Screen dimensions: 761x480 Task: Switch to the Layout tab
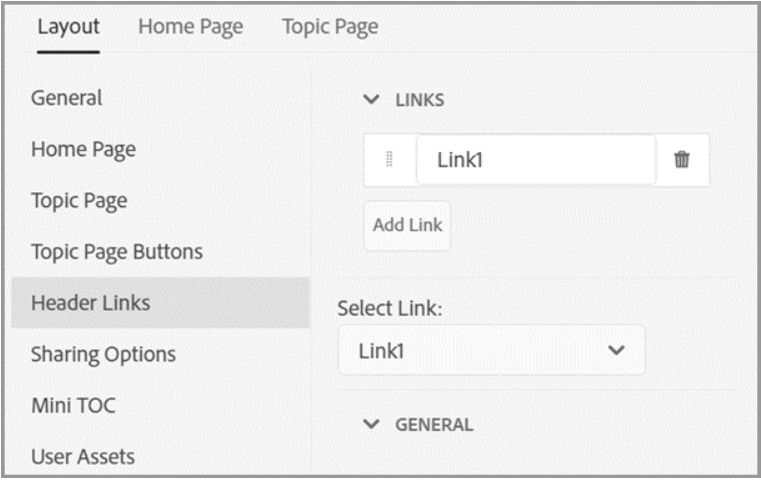point(68,27)
